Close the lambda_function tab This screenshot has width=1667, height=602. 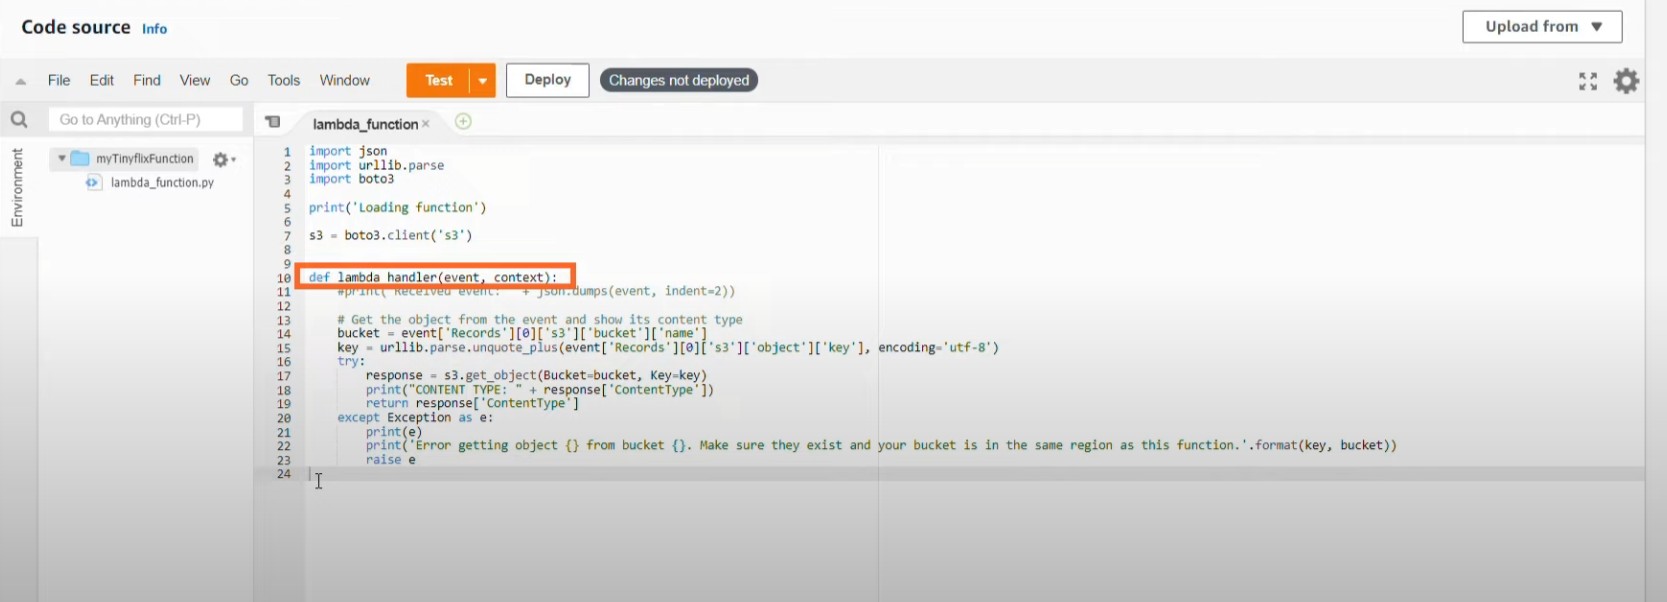click(x=426, y=124)
